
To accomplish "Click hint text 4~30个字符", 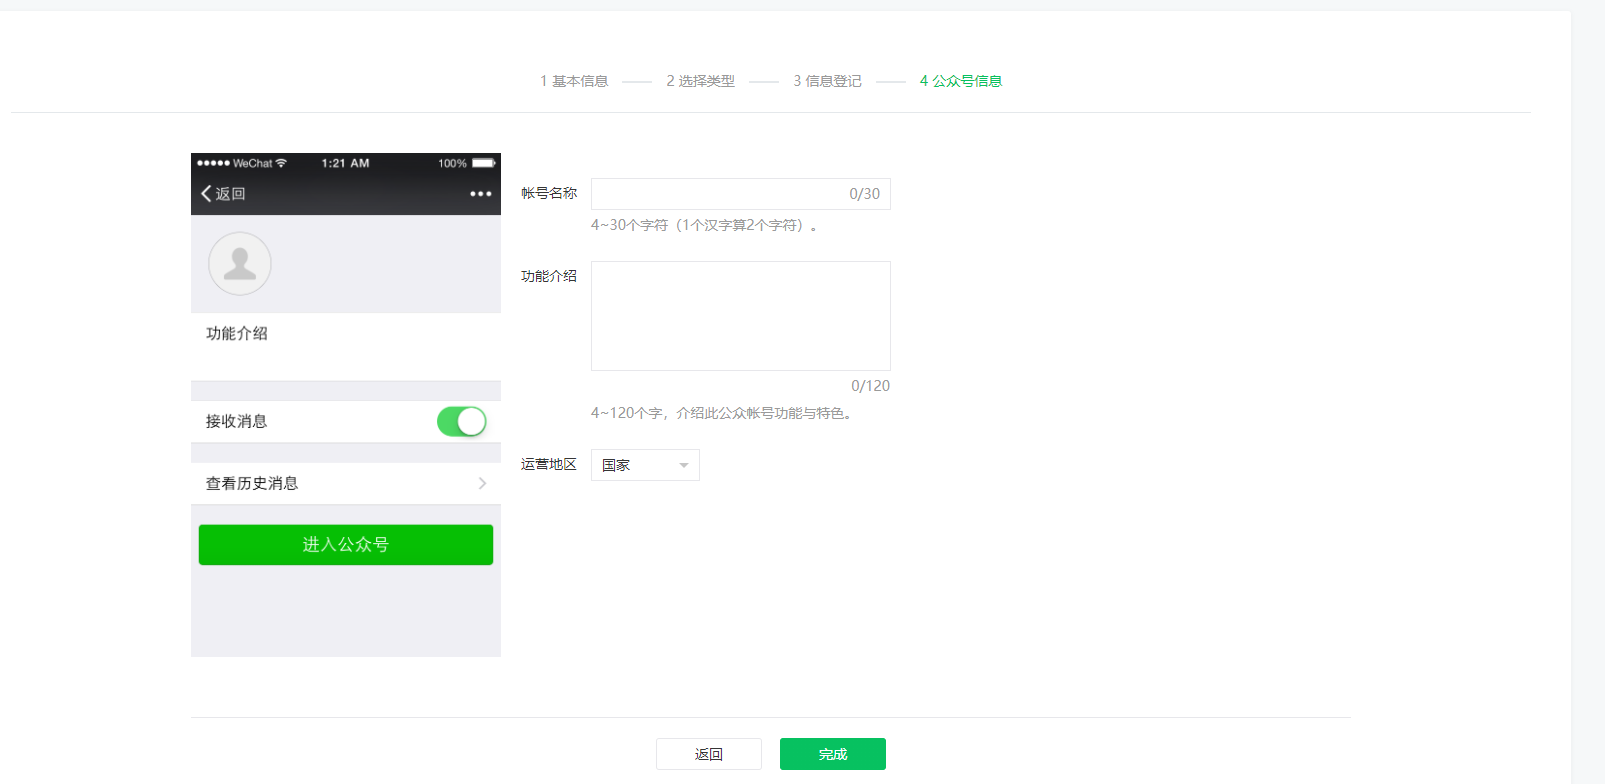I will [x=704, y=225].
